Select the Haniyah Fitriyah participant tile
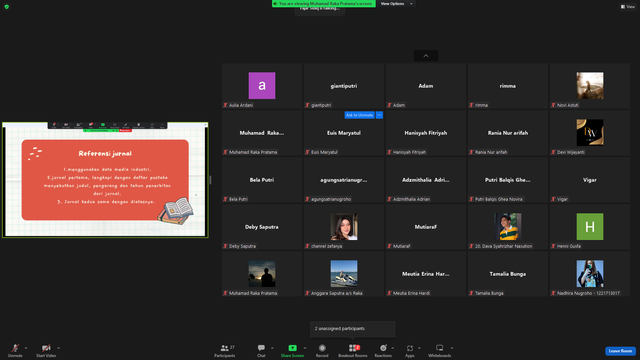Viewport: 640px width, 360px height. coord(426,133)
